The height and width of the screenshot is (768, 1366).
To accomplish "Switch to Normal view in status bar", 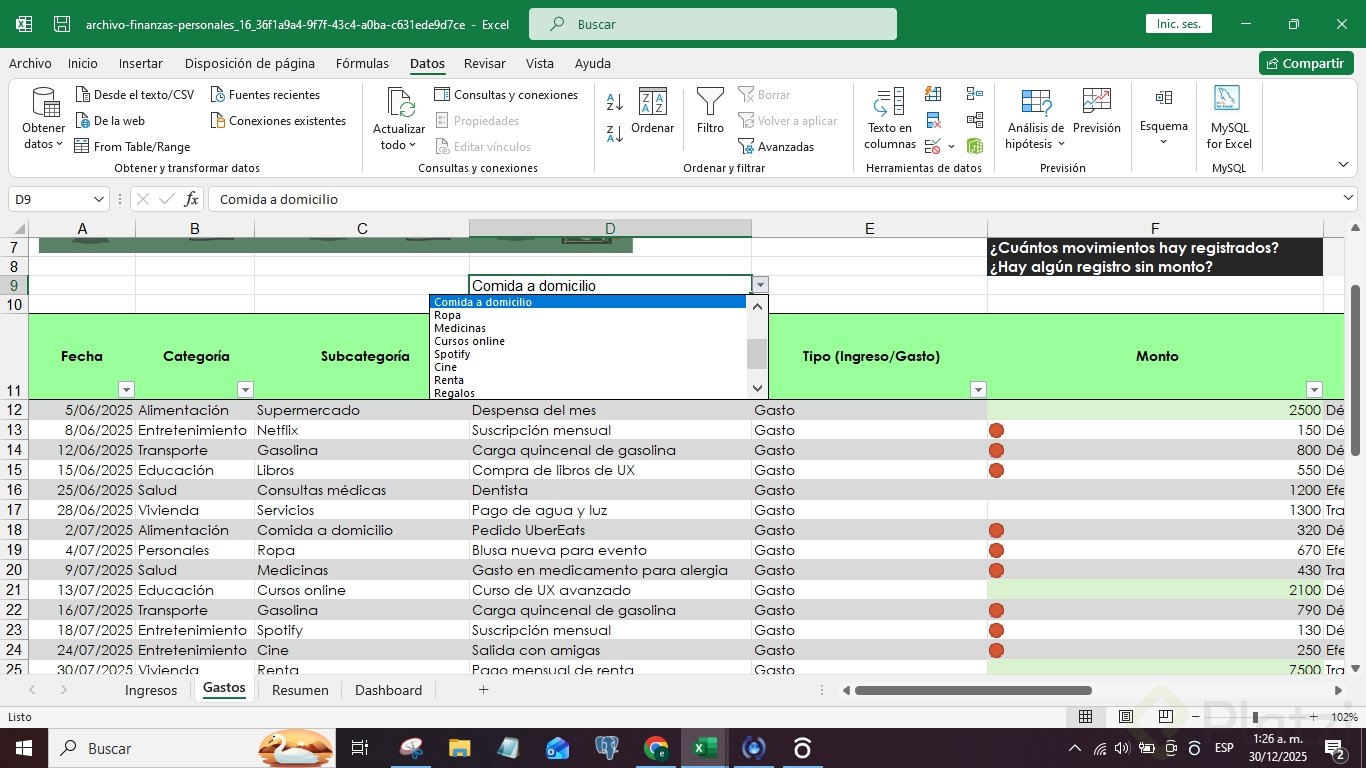I will pyautogui.click(x=1085, y=717).
